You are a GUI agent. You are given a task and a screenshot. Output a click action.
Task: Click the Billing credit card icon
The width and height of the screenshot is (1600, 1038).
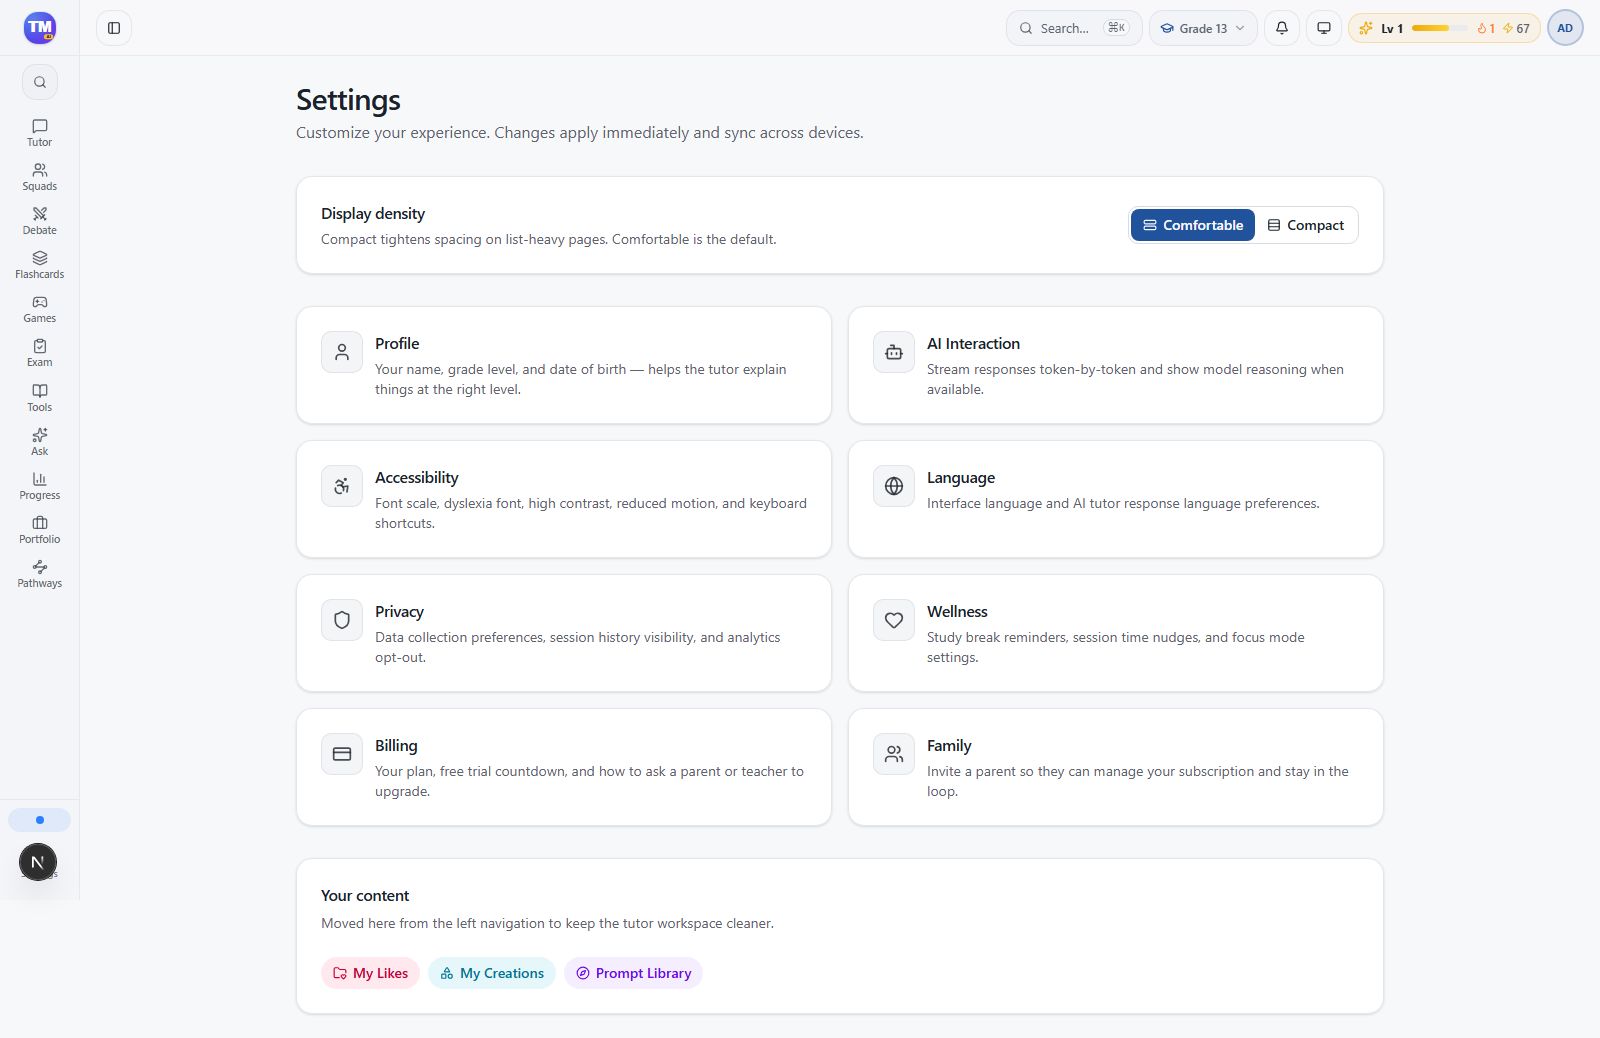tap(342, 754)
